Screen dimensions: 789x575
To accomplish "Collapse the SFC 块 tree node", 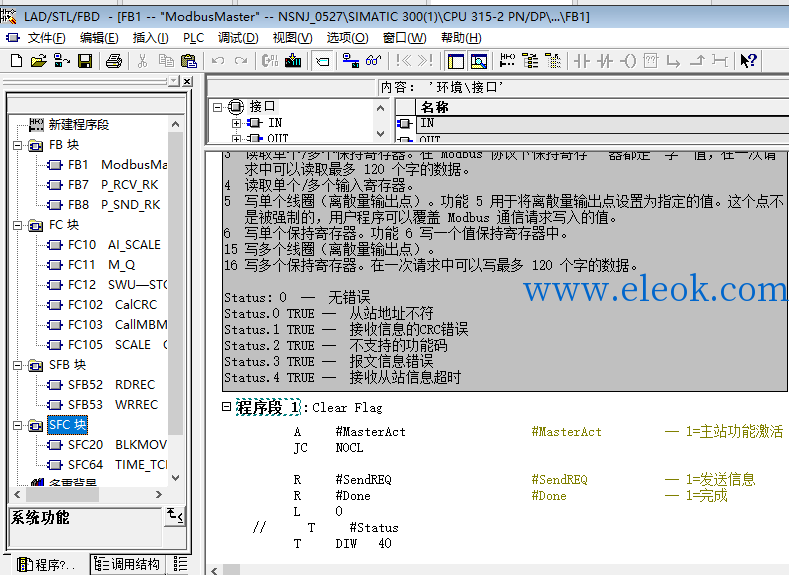I will [18, 426].
